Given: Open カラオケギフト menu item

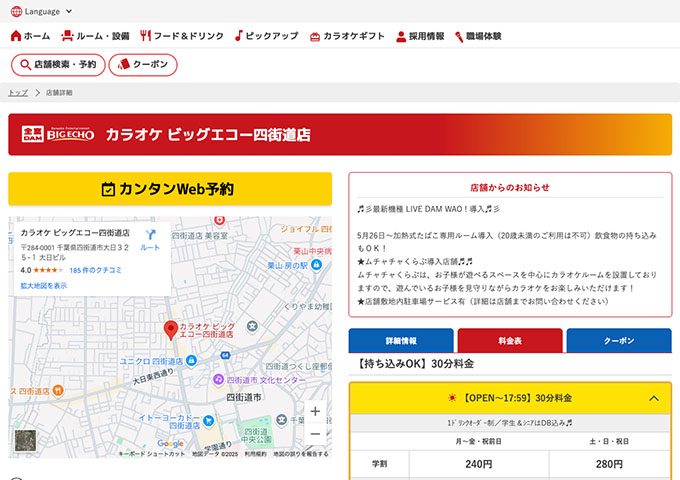Looking at the screenshot, I should pyautogui.click(x=347, y=36).
